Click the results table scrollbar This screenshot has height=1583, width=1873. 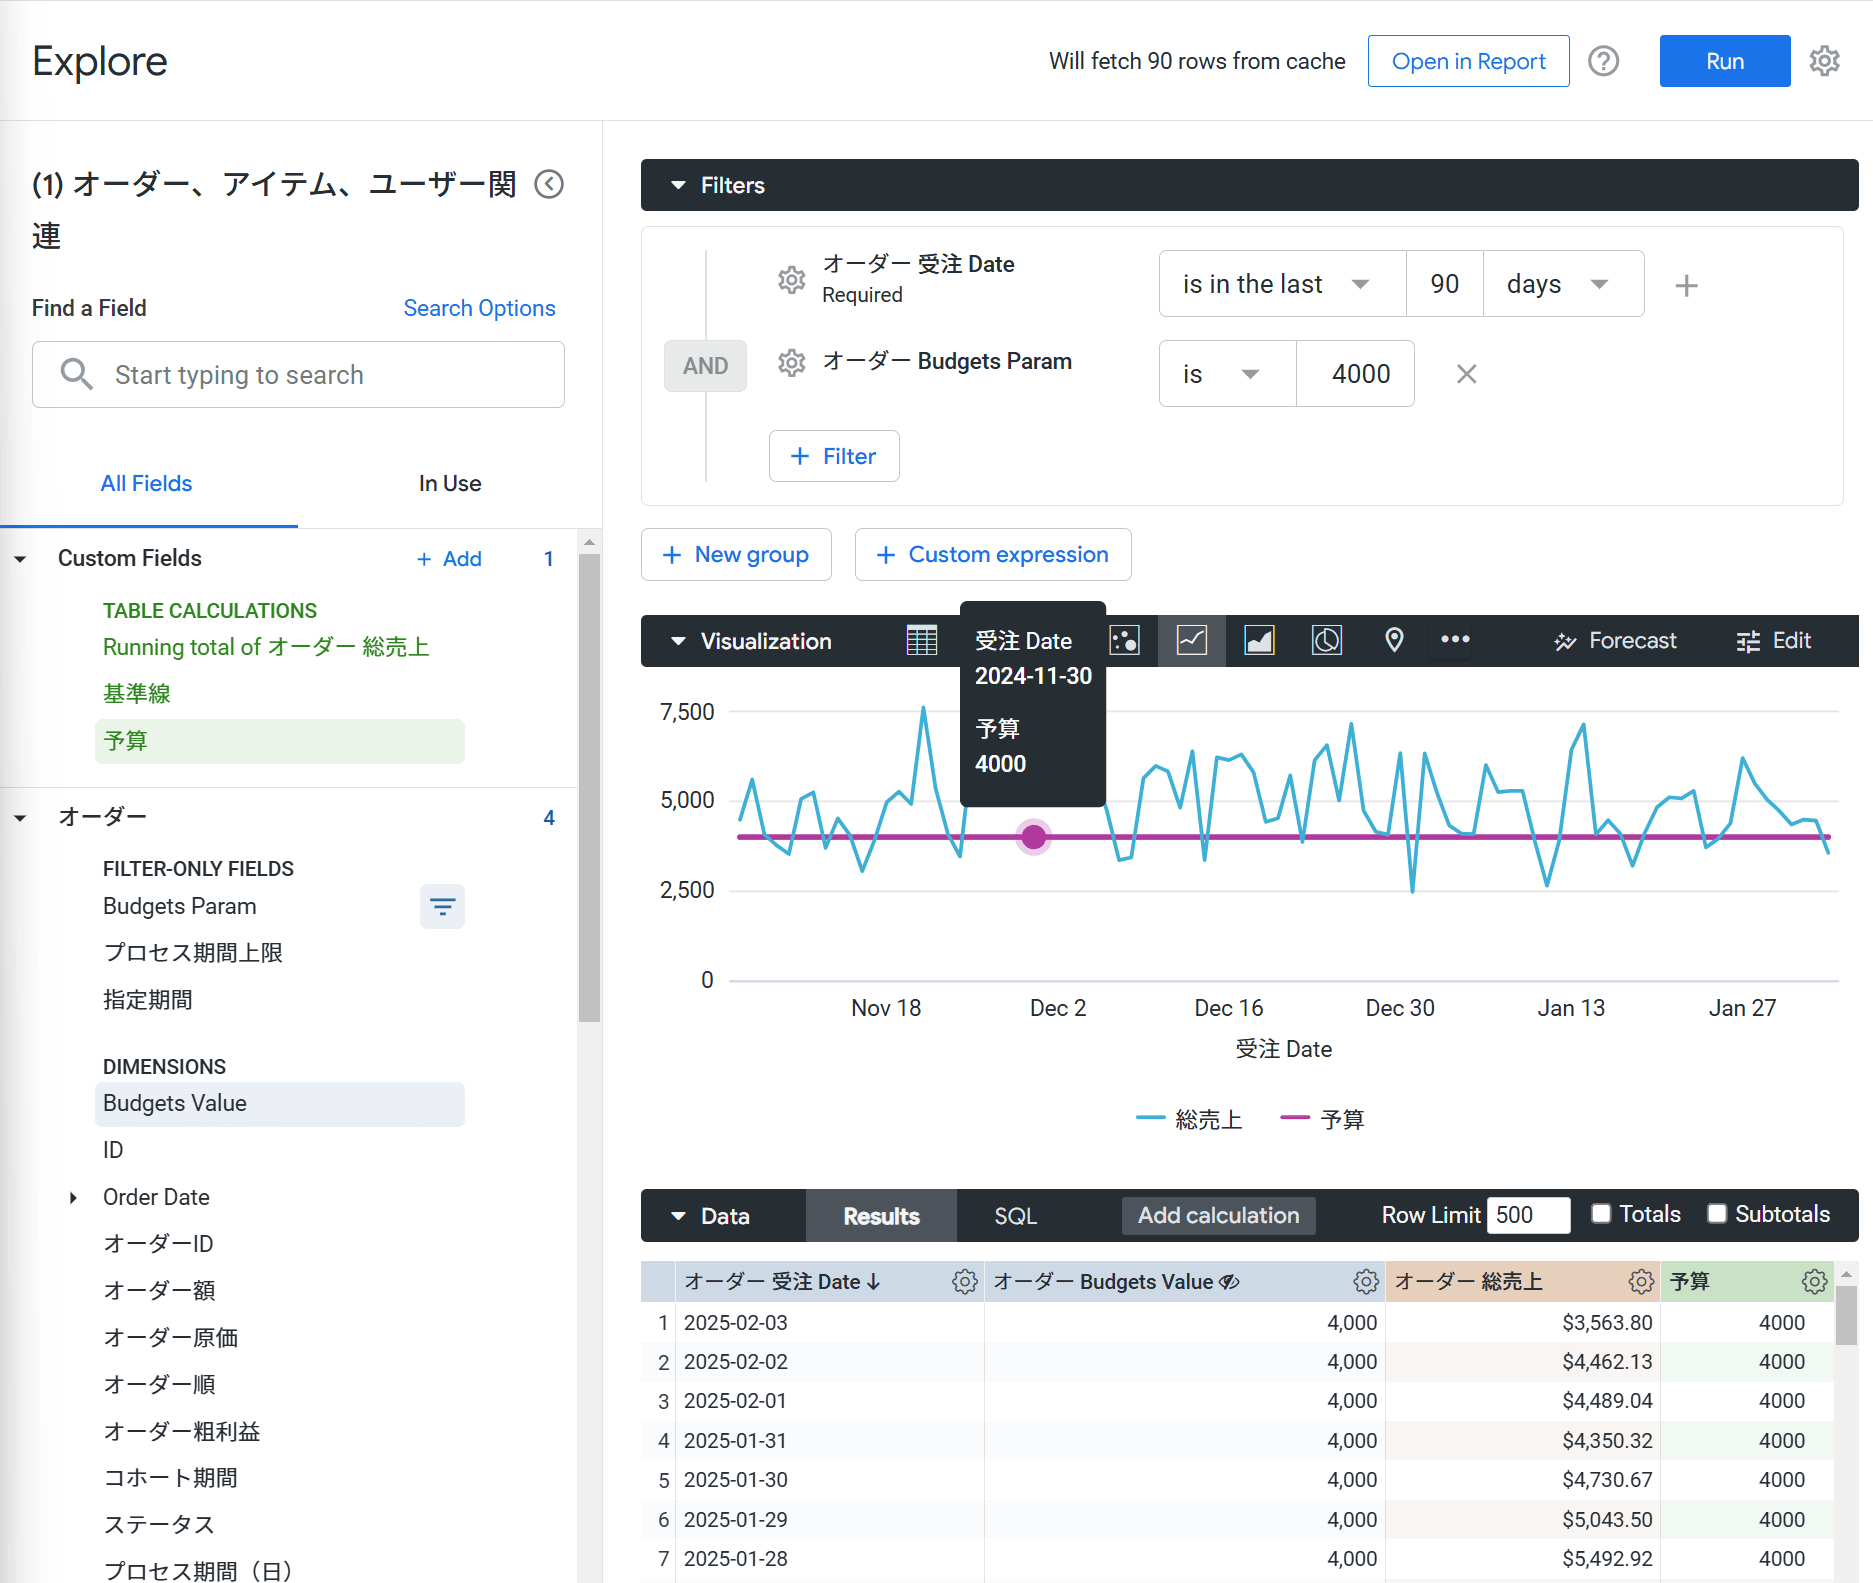coord(1847,1315)
